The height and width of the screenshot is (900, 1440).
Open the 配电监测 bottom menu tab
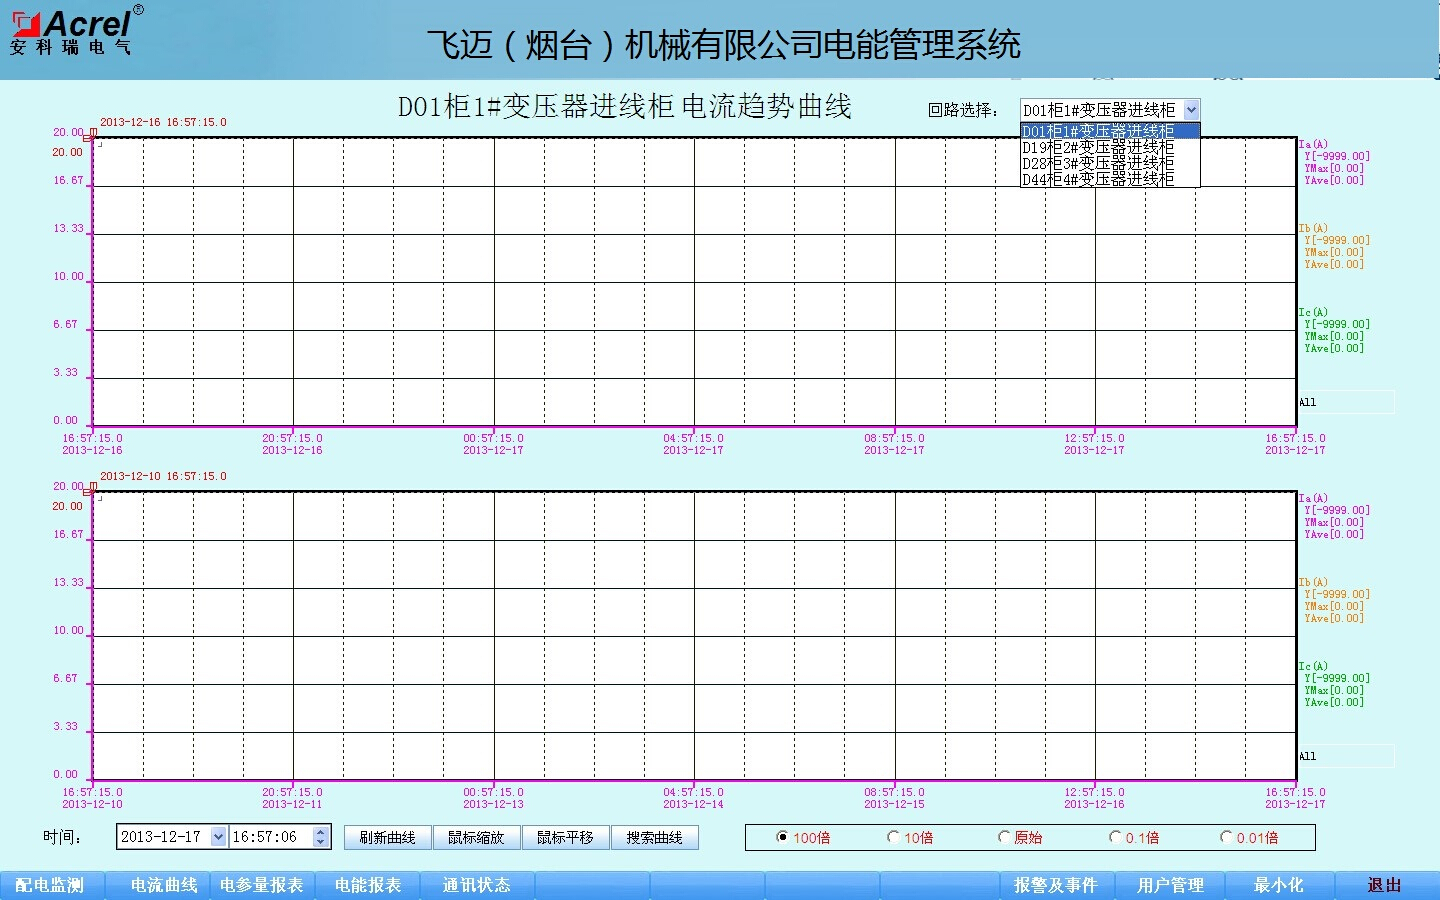coord(50,885)
